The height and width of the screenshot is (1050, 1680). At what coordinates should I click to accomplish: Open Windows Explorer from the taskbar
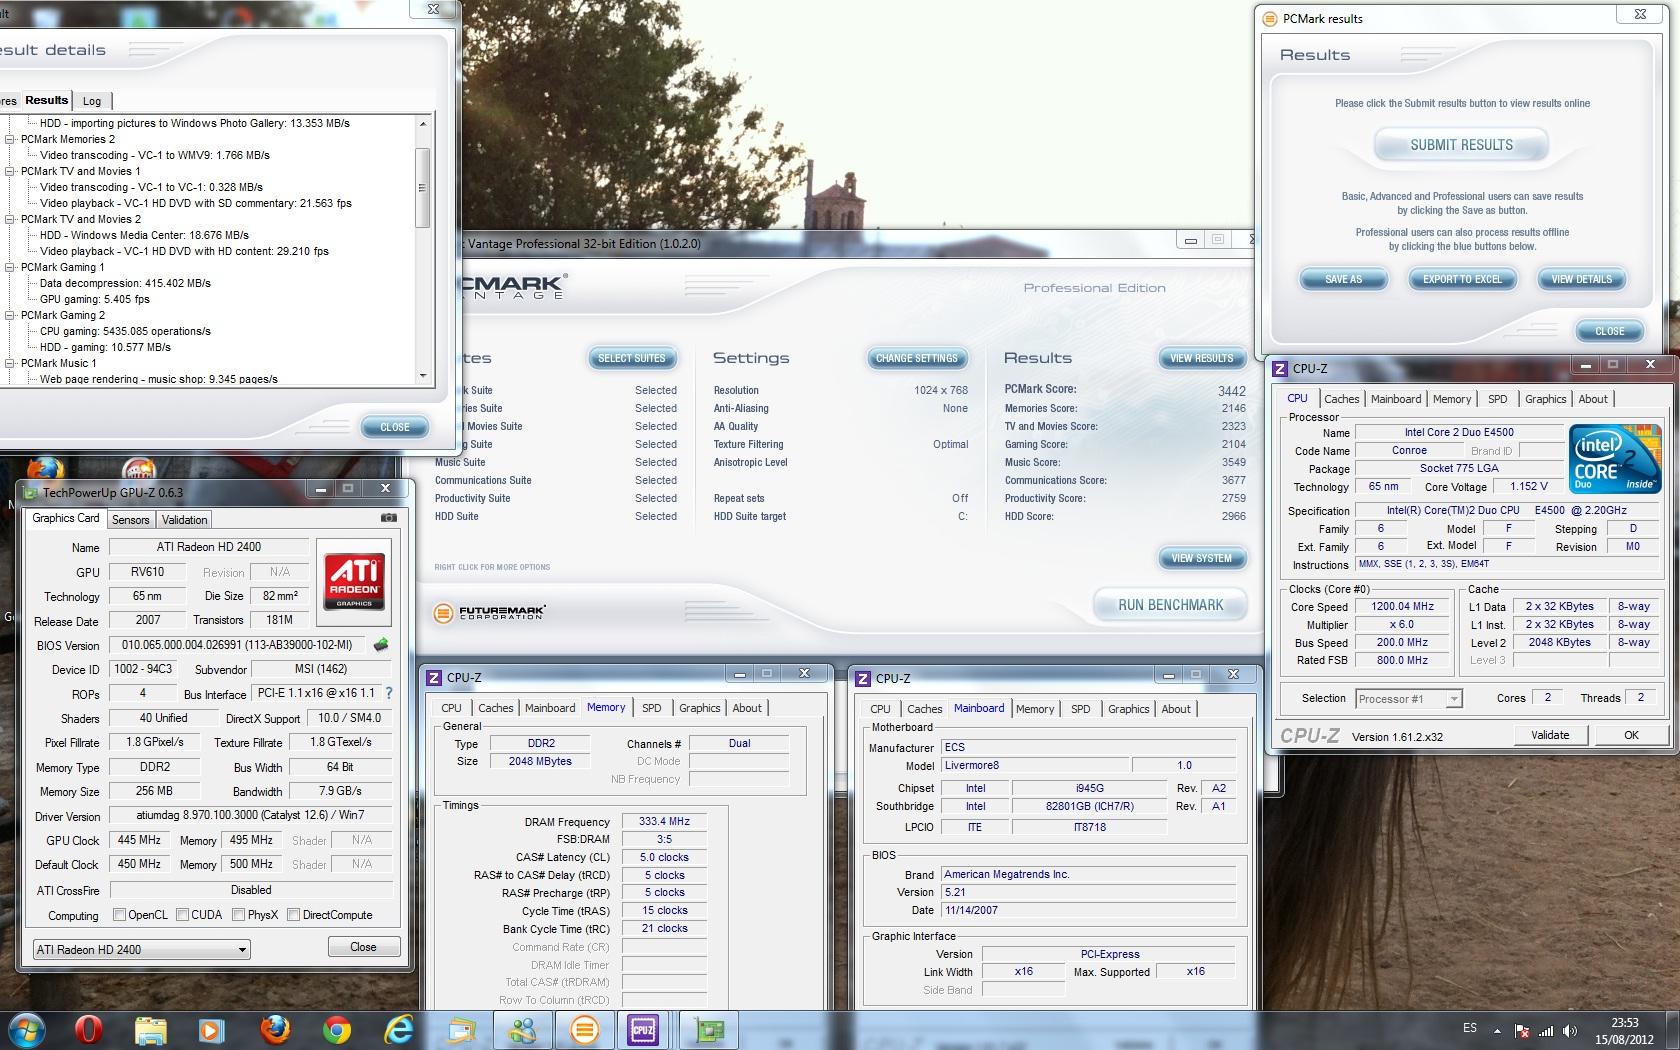click(x=150, y=1029)
